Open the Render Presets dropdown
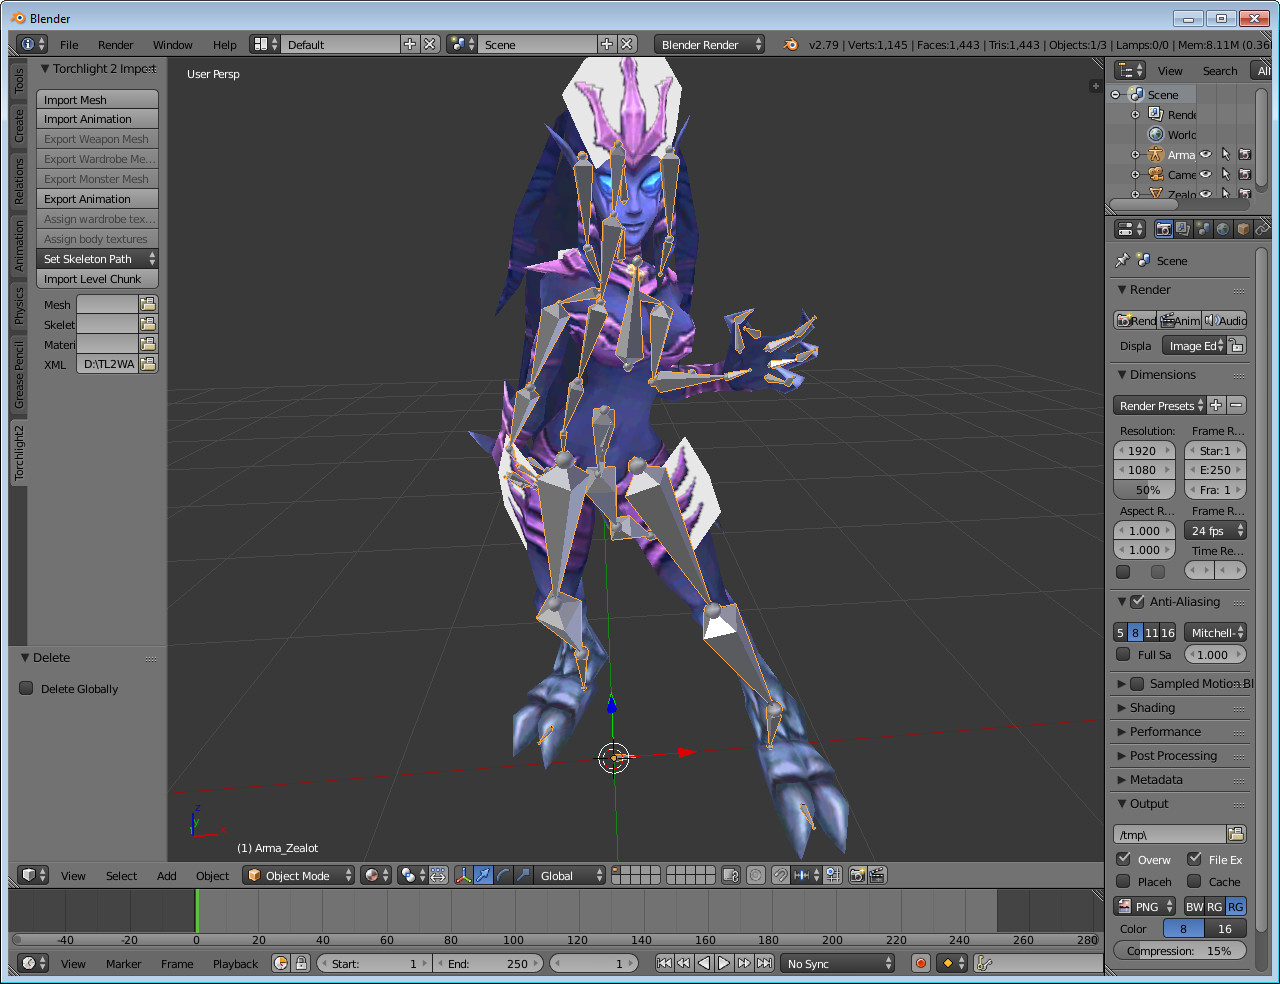The width and height of the screenshot is (1280, 984). coord(1159,405)
